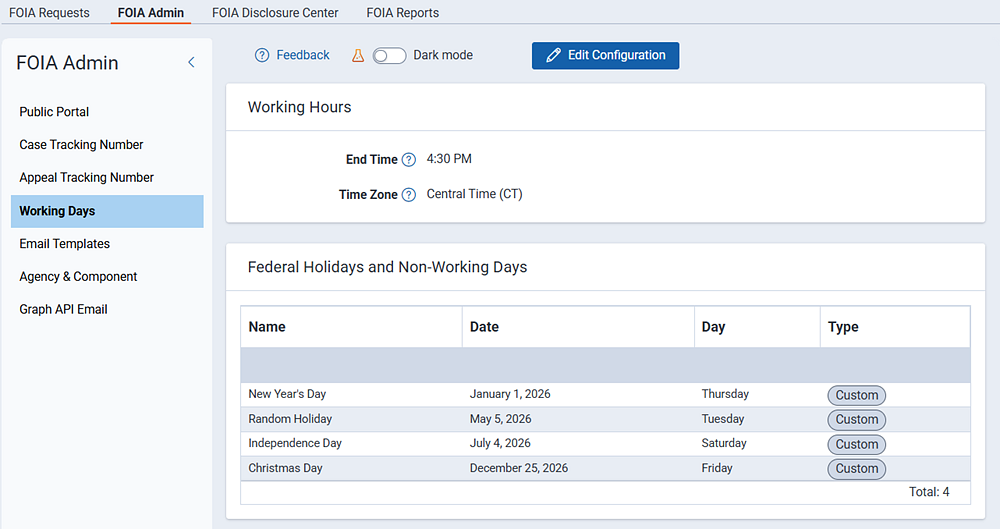
Task: Click the Custom badge for Random Holiday
Action: [857, 420]
